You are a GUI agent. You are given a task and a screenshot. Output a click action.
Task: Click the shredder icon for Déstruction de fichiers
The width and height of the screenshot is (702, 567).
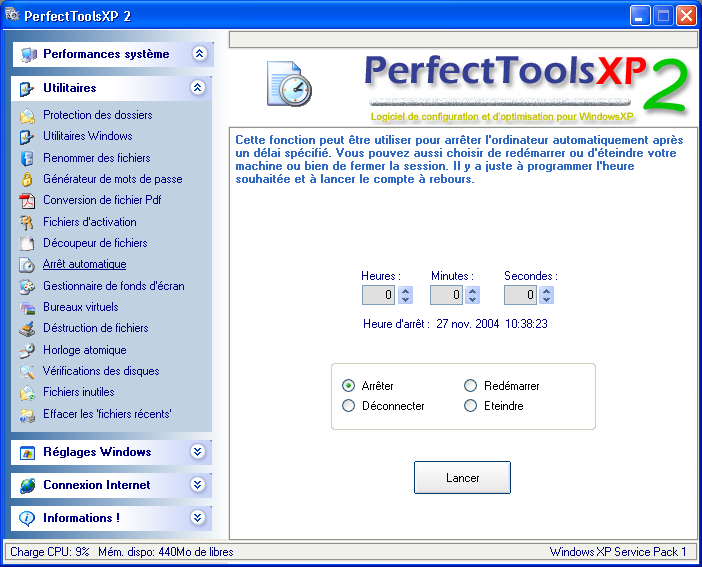point(27,329)
